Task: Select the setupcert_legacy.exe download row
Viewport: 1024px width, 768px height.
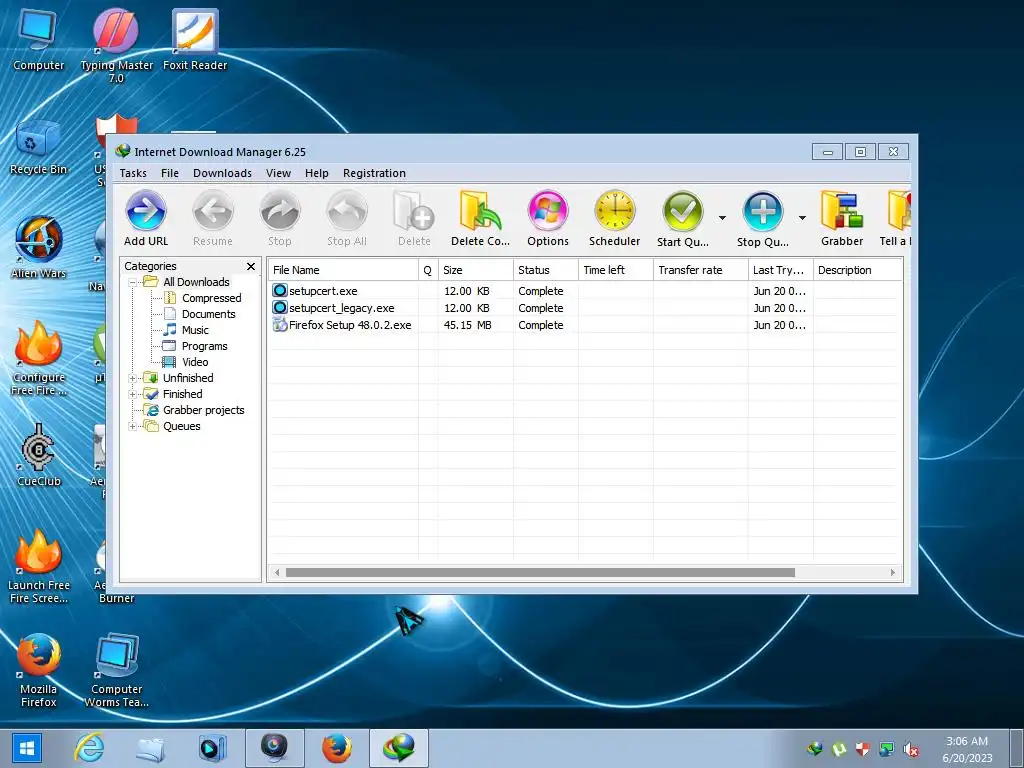Action: [585, 308]
